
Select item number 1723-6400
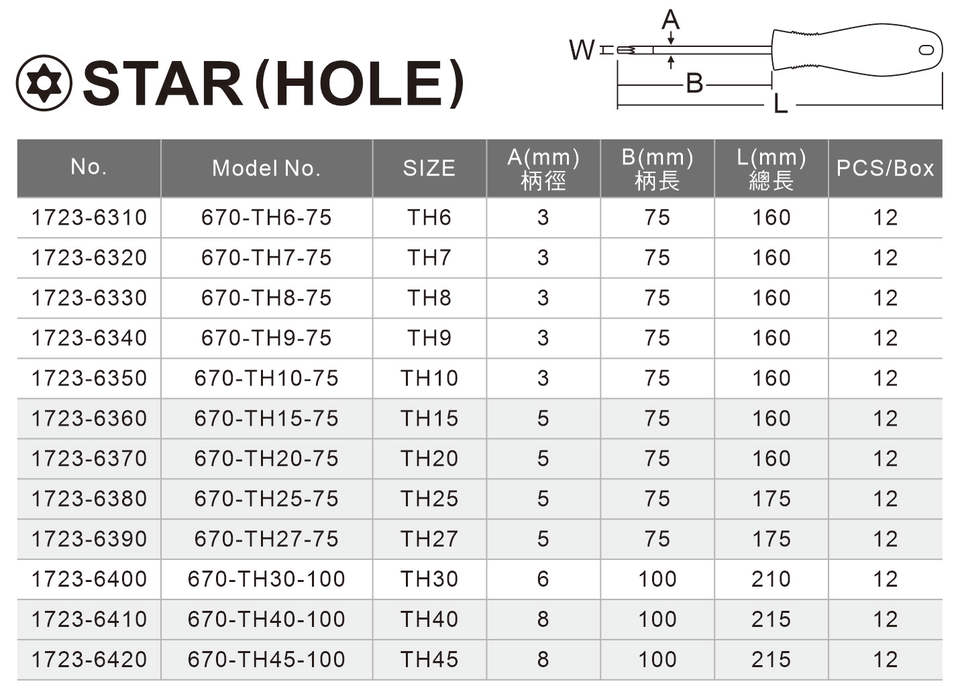coord(89,579)
